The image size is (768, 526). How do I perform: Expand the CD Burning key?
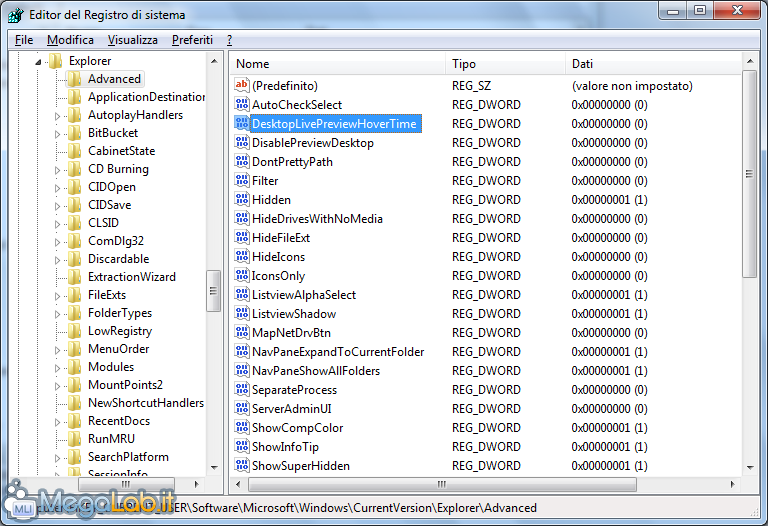[57, 170]
